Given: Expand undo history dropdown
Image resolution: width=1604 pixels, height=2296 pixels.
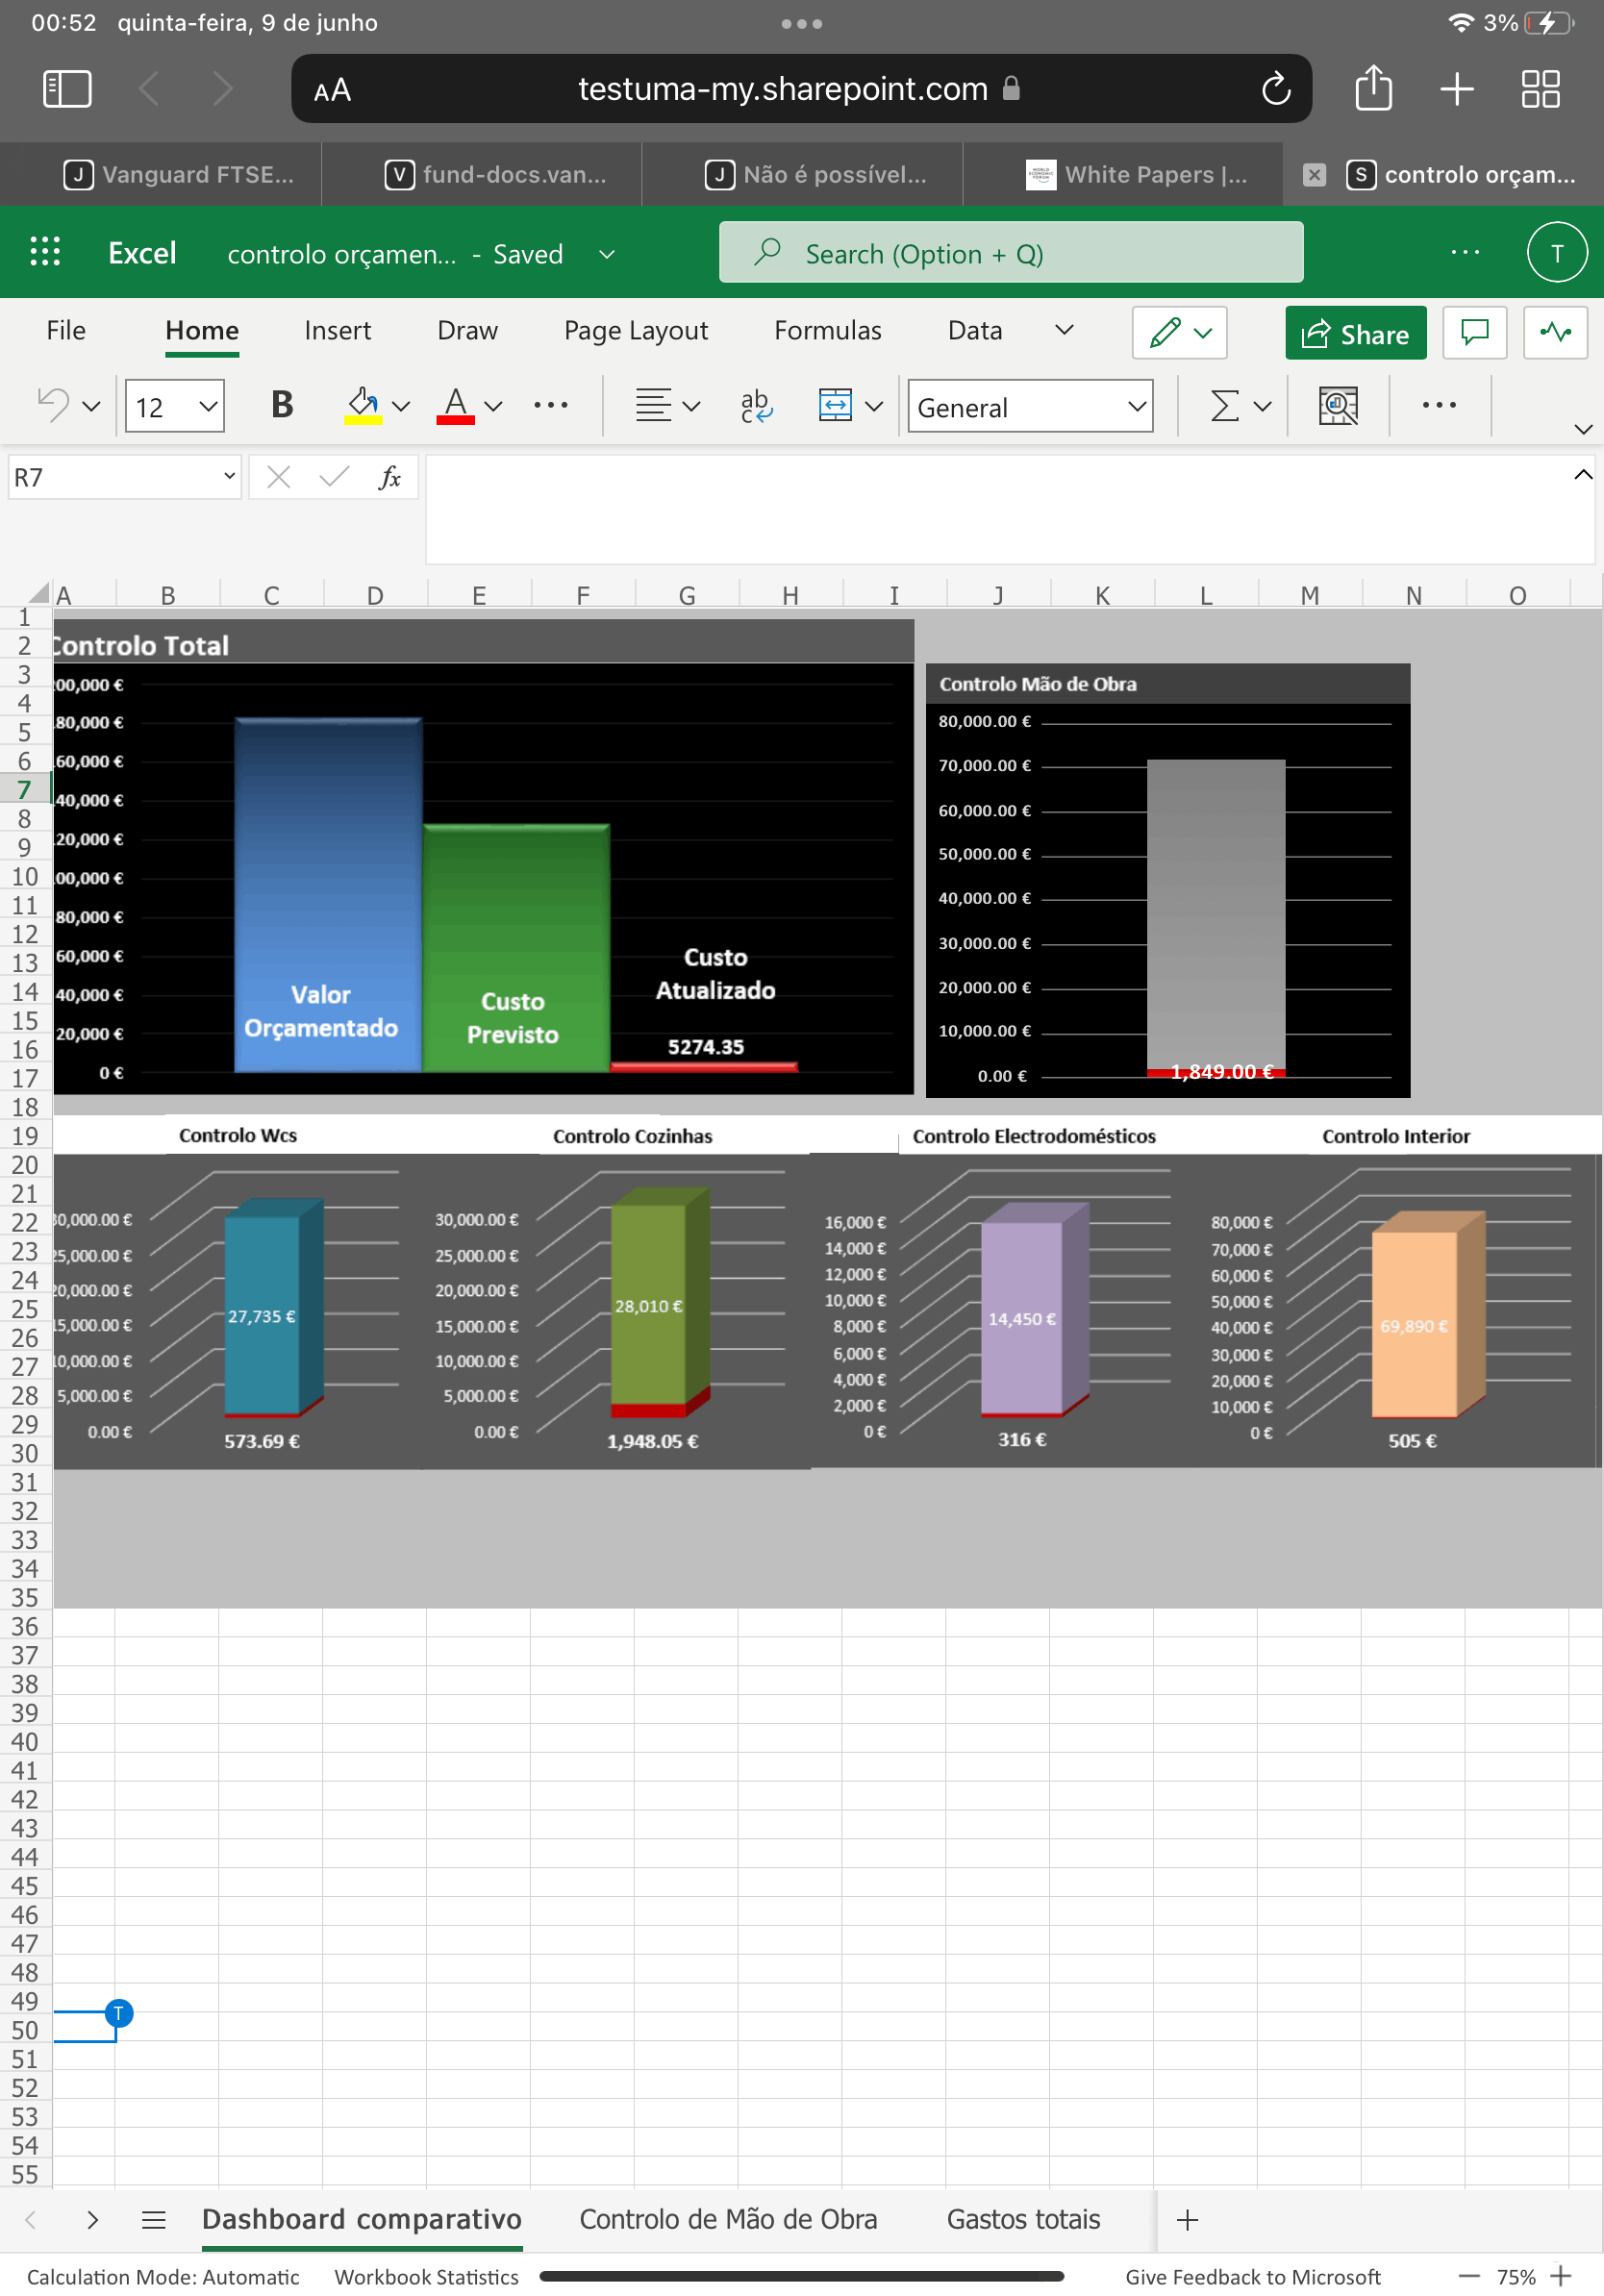Looking at the screenshot, I should (91, 406).
